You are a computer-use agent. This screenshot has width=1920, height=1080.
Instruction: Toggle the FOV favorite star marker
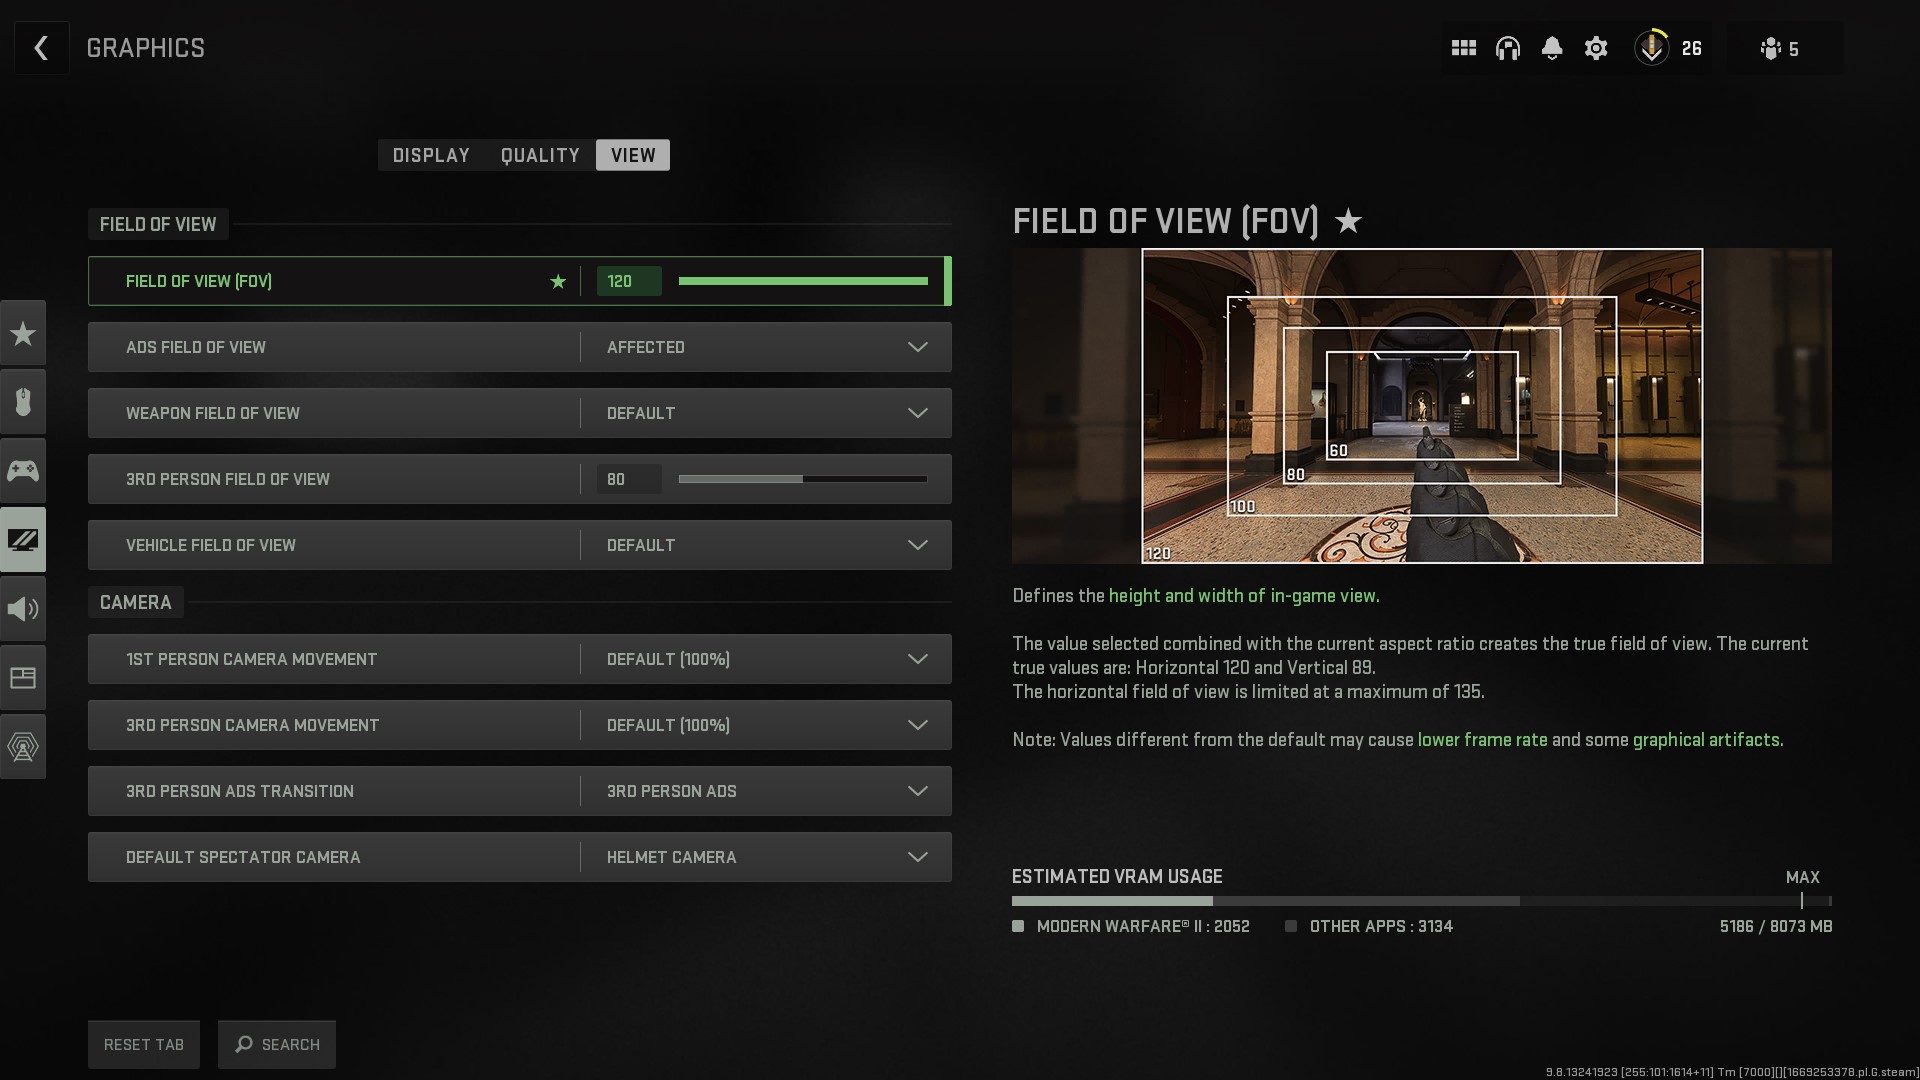coord(555,281)
